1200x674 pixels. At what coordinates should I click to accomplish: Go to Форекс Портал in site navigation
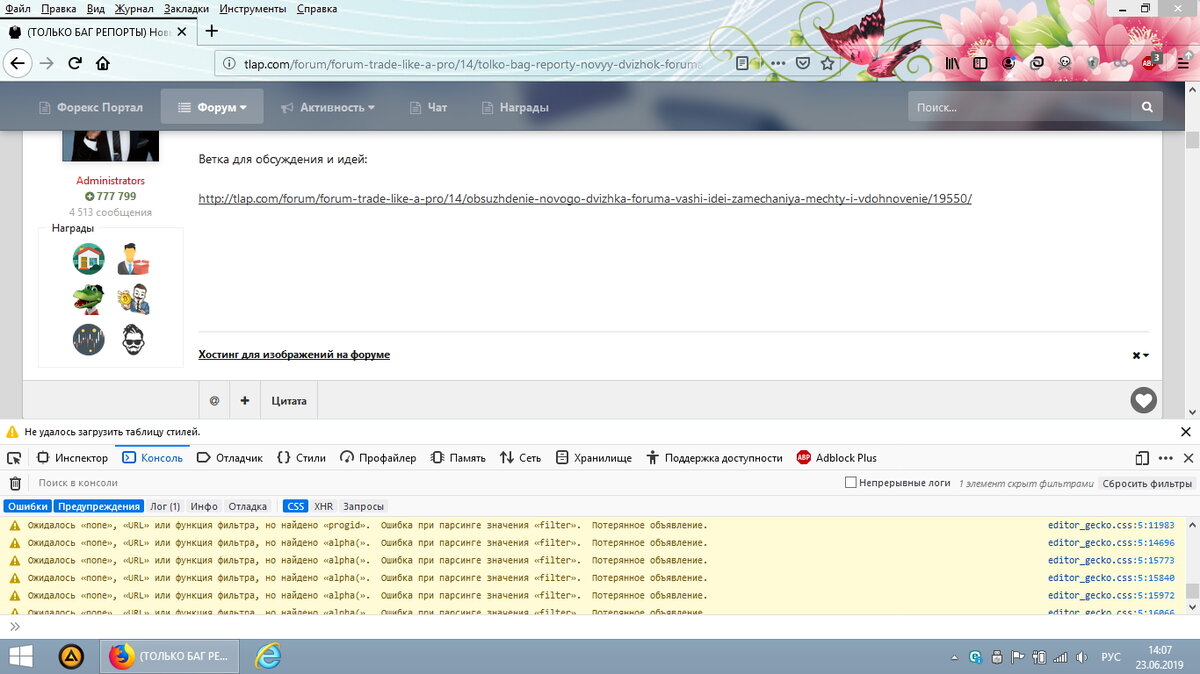(90, 107)
